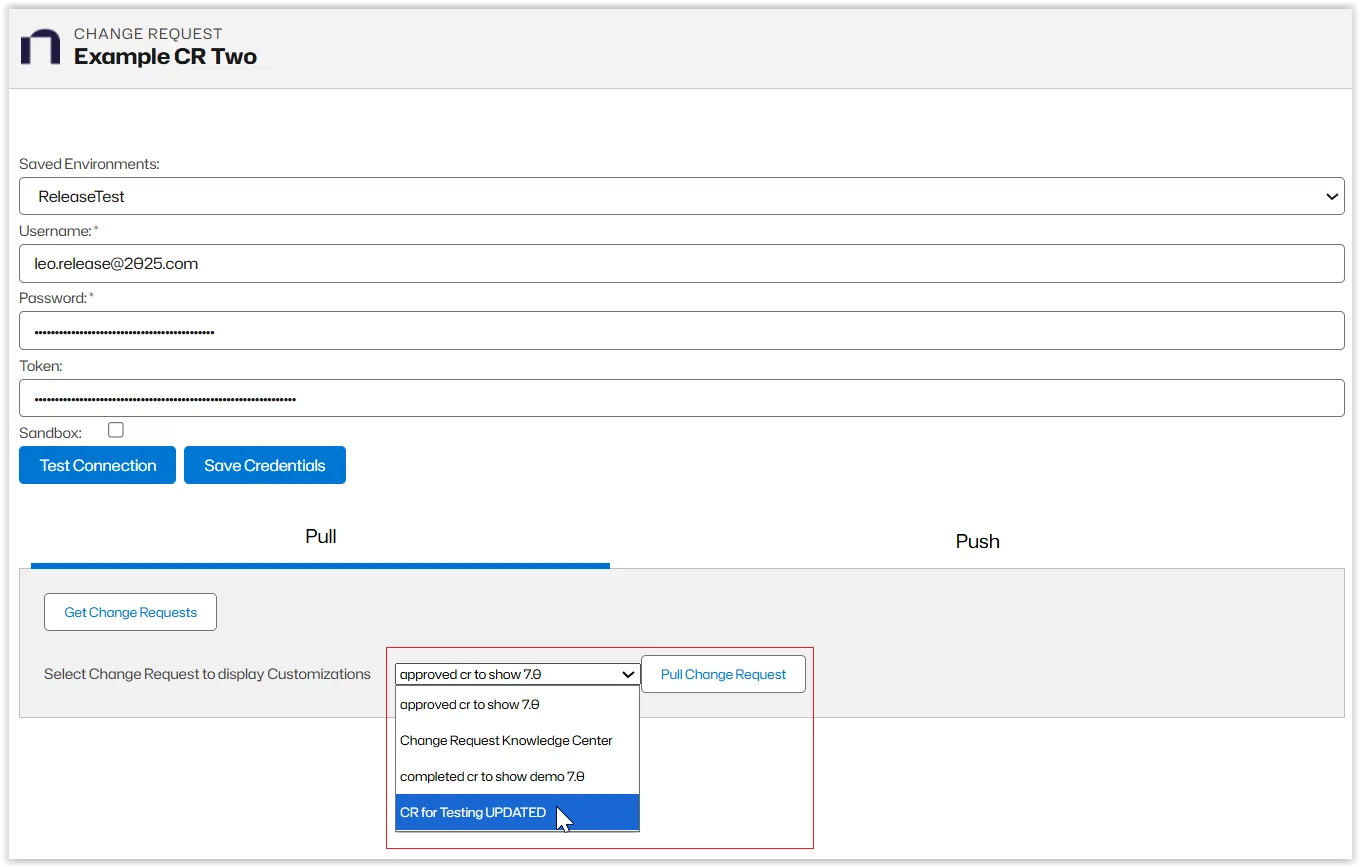The image size is (1360, 867).
Task: Enable the Sandbox checkbox
Action: tap(116, 430)
